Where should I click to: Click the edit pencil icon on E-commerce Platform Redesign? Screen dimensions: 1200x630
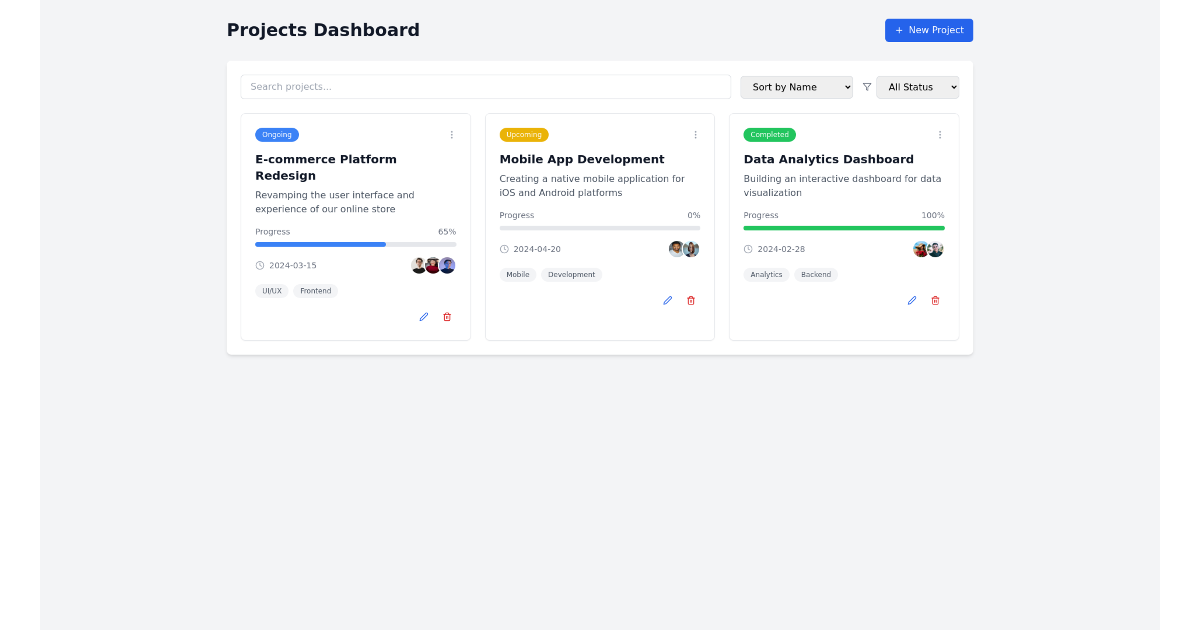coord(423,317)
